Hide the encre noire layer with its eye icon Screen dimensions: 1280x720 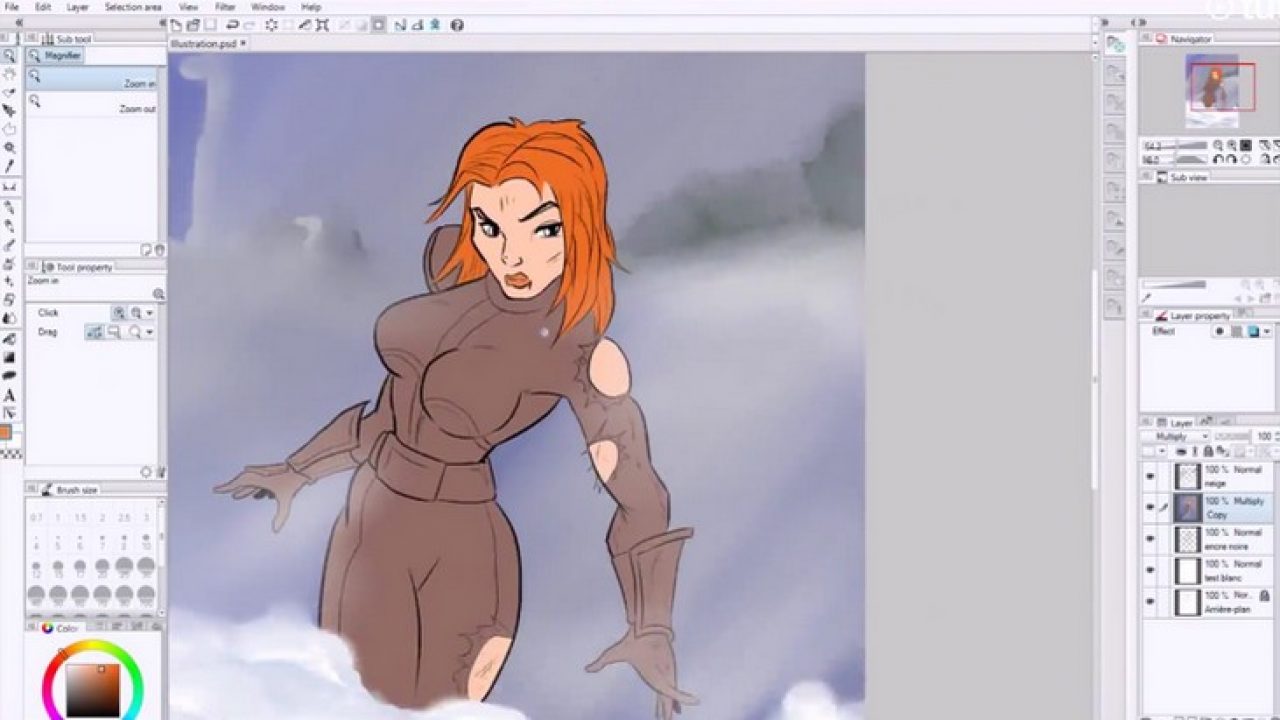tap(1150, 539)
